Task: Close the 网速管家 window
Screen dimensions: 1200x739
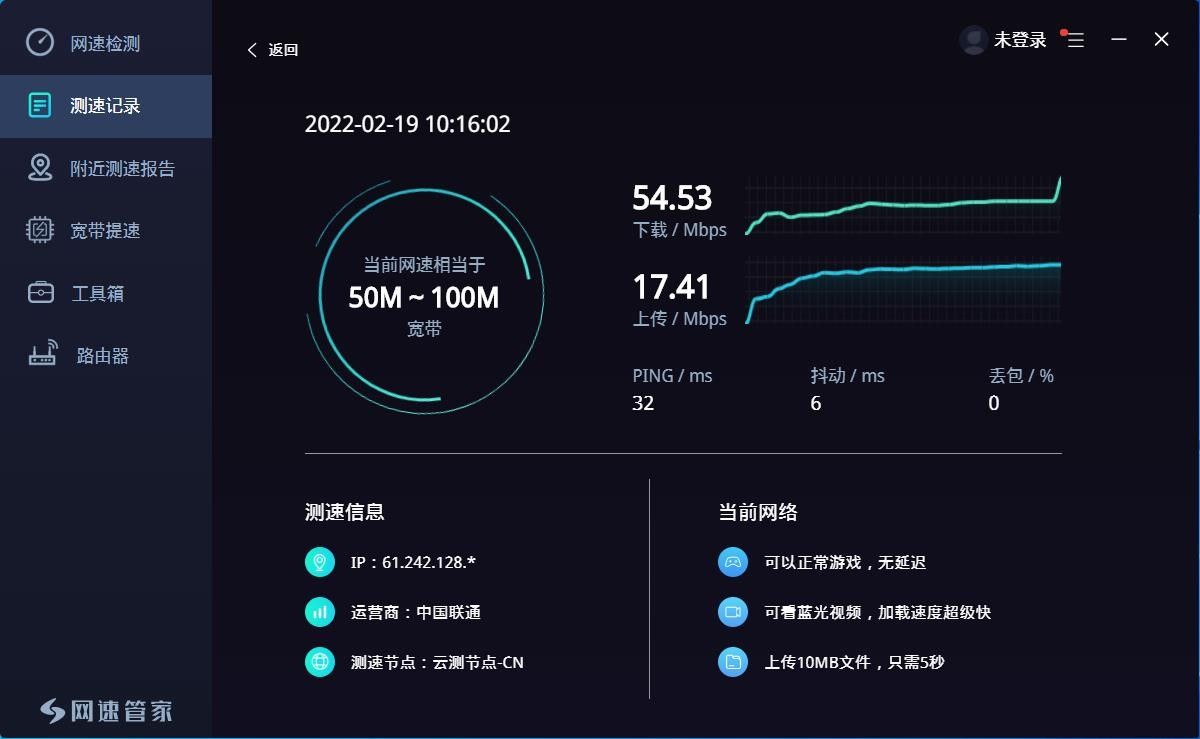Action: coord(1161,39)
